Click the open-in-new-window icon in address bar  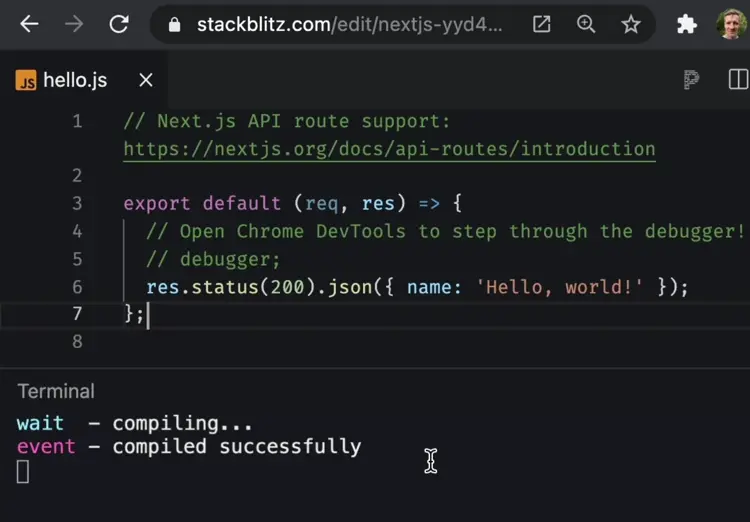click(541, 24)
